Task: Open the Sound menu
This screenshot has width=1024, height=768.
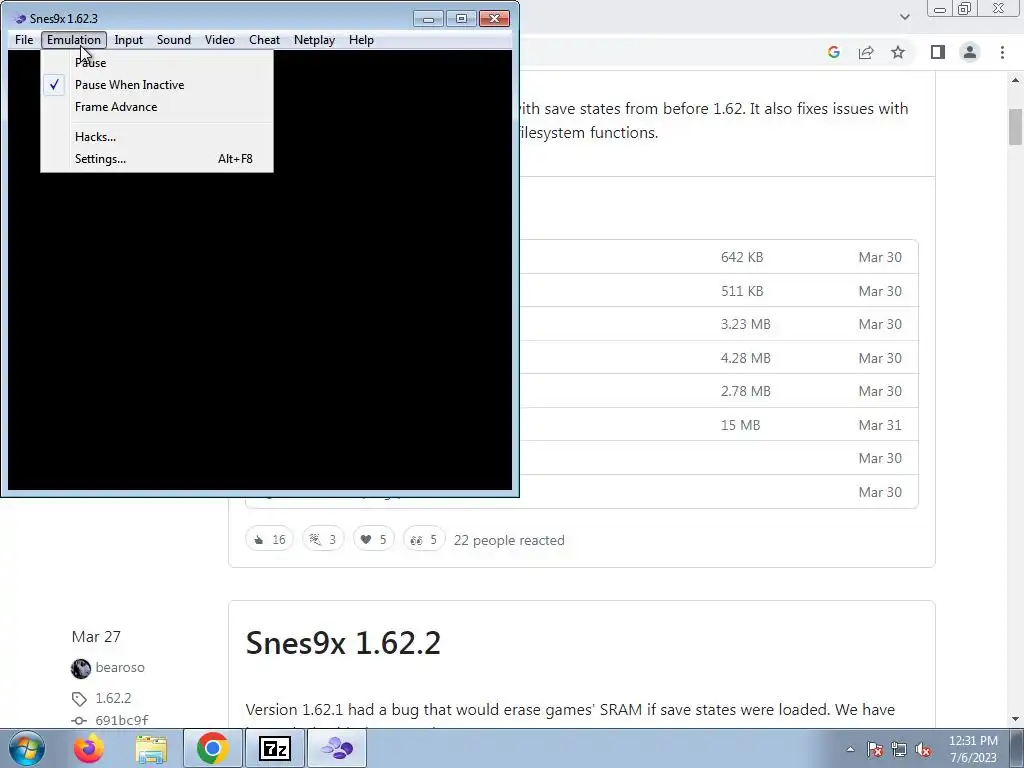Action: 174,40
